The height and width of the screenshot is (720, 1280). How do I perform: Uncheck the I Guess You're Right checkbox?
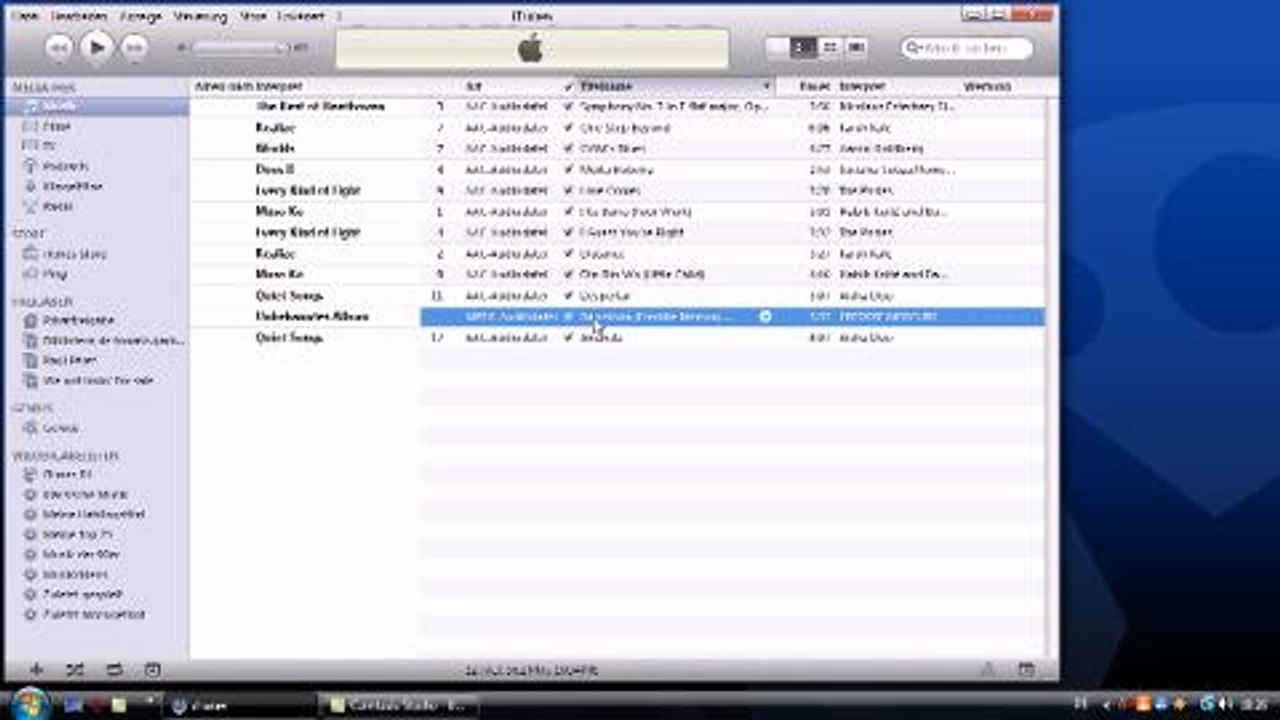coord(569,232)
